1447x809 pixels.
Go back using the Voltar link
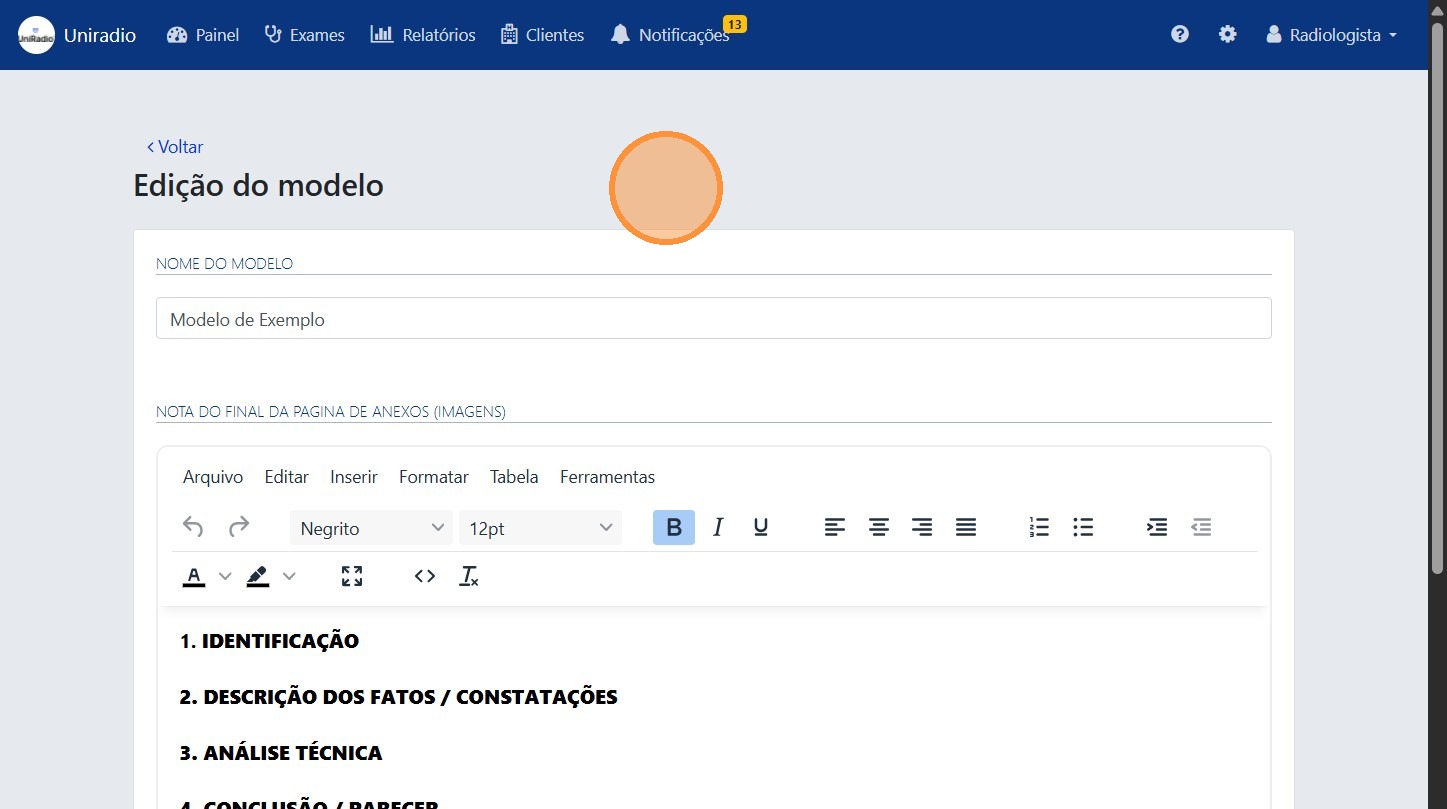175,146
